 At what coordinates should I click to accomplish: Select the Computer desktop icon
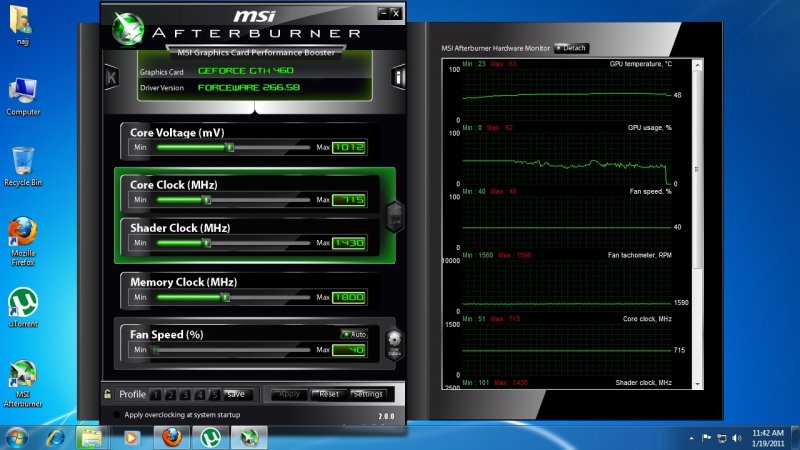[x=23, y=97]
